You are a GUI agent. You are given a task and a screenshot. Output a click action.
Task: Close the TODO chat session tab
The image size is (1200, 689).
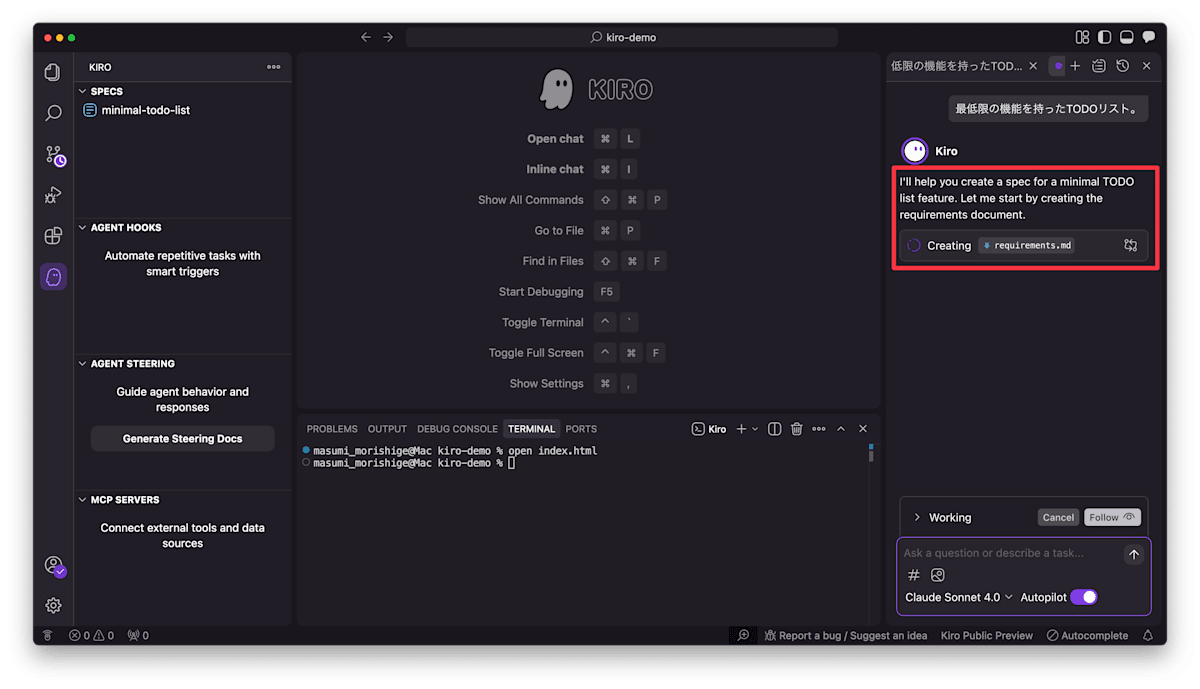click(1033, 66)
